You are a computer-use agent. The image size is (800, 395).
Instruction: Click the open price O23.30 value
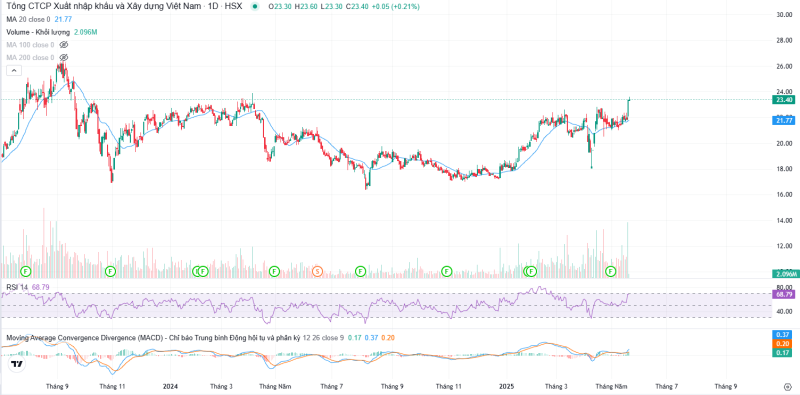coord(280,6)
